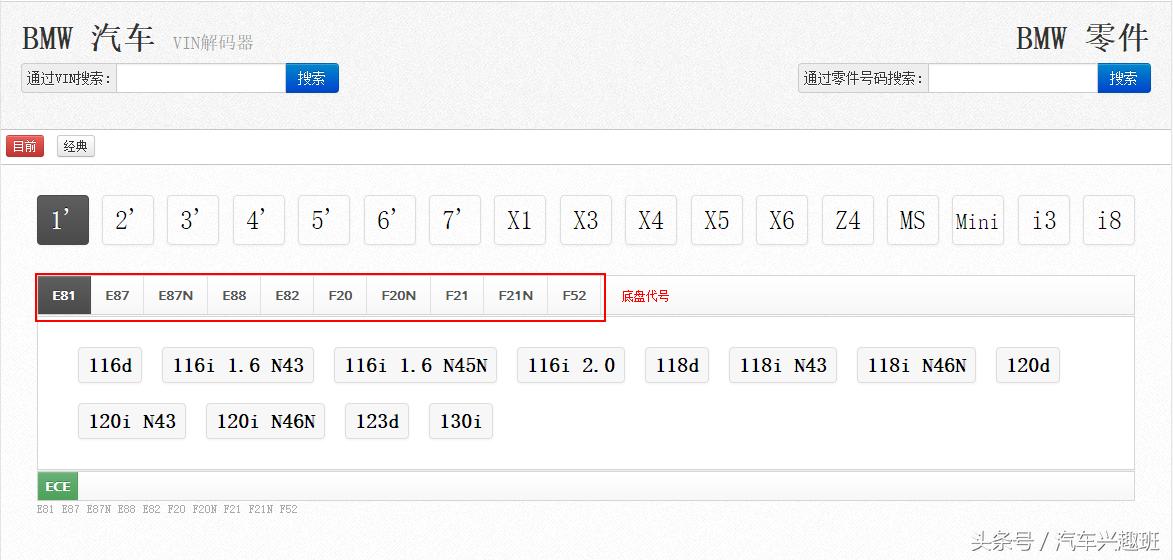Image resolution: width=1173 pixels, height=560 pixels.
Task: Choose the X1 model tile
Action: [x=520, y=221]
